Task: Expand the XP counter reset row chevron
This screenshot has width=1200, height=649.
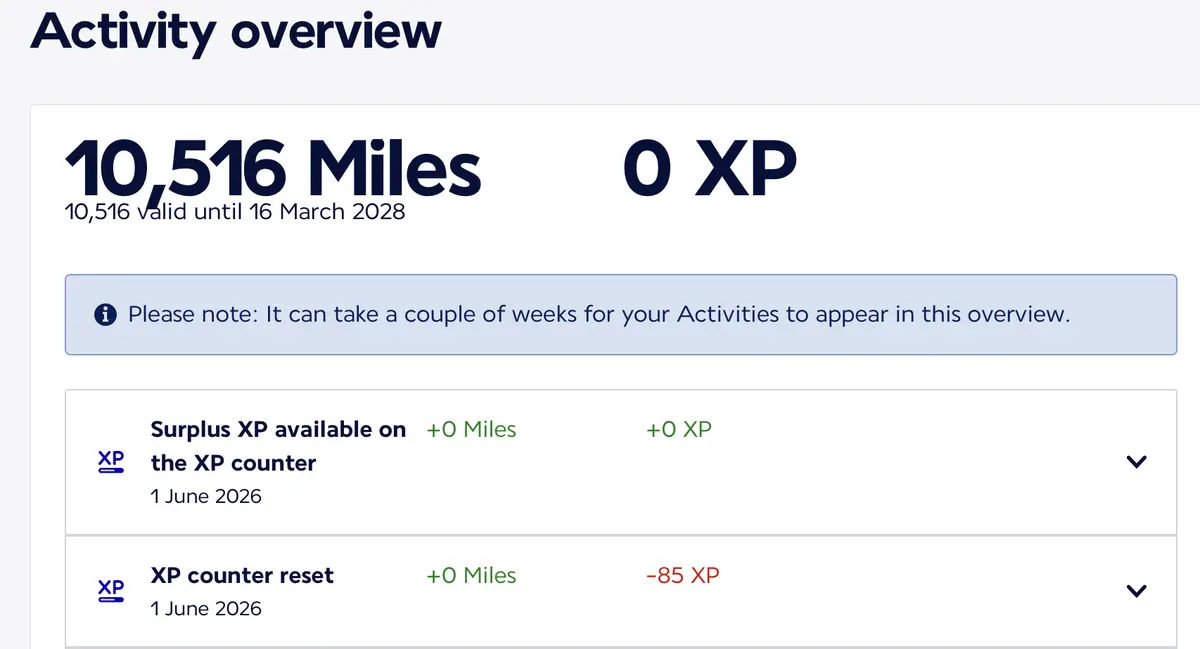Action: [1136, 590]
